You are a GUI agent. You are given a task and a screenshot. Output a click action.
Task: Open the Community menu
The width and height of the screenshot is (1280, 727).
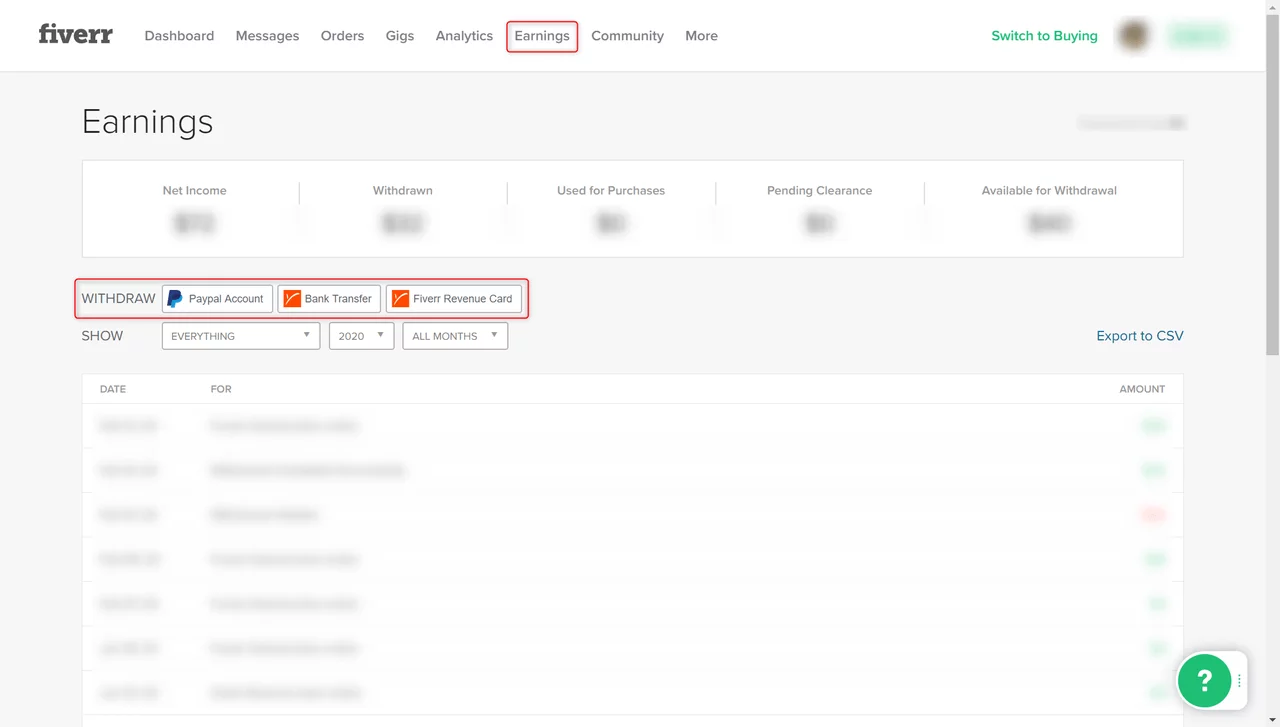(x=627, y=36)
